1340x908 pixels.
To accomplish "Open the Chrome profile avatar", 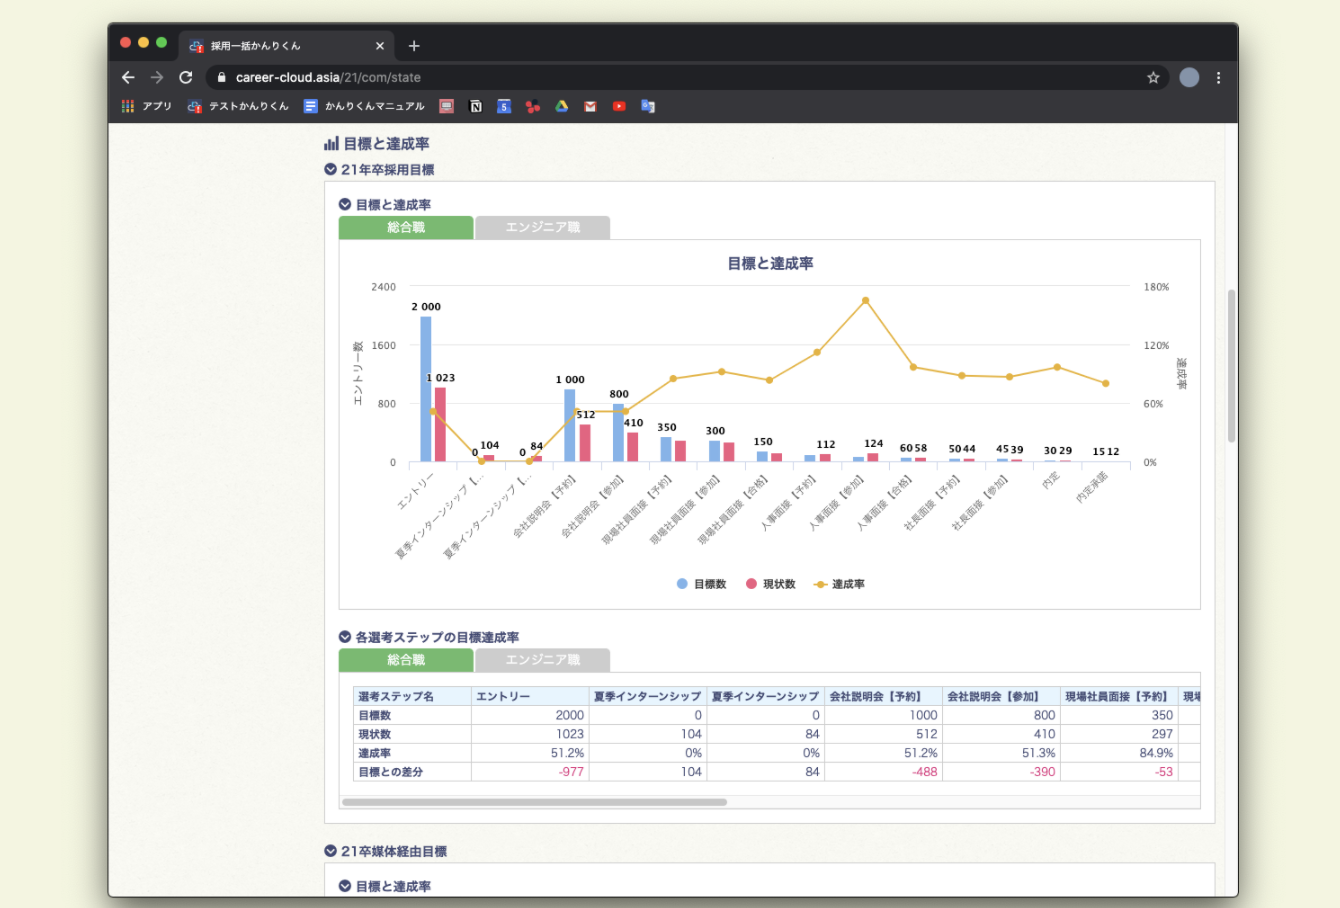I will (x=1189, y=77).
